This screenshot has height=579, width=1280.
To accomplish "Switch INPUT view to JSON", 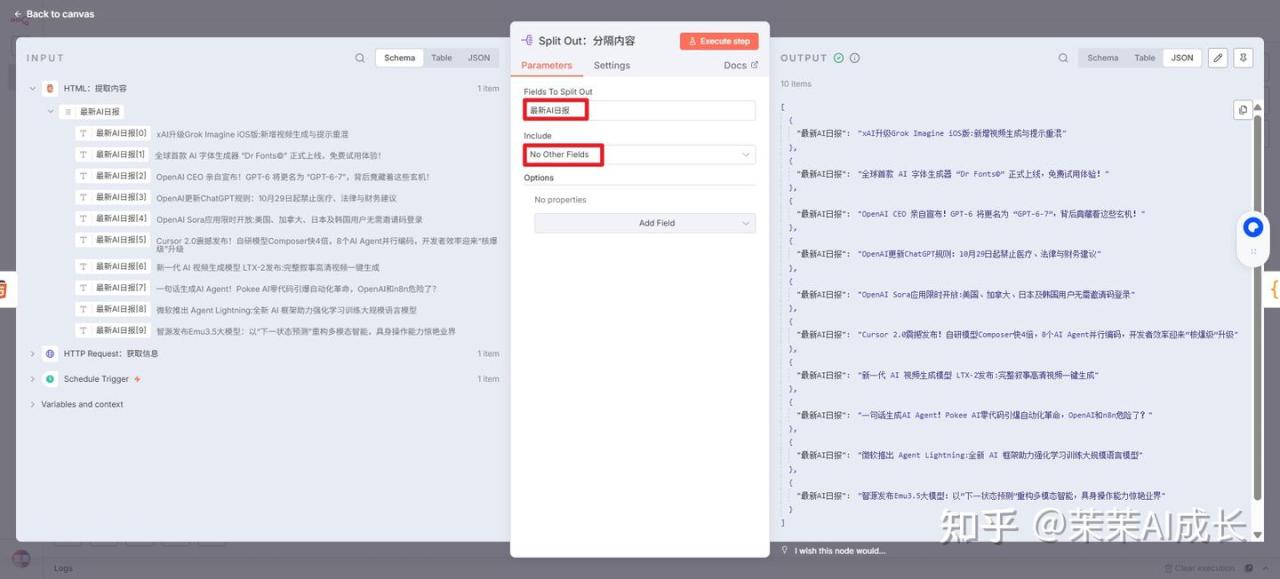I will 479,58.
